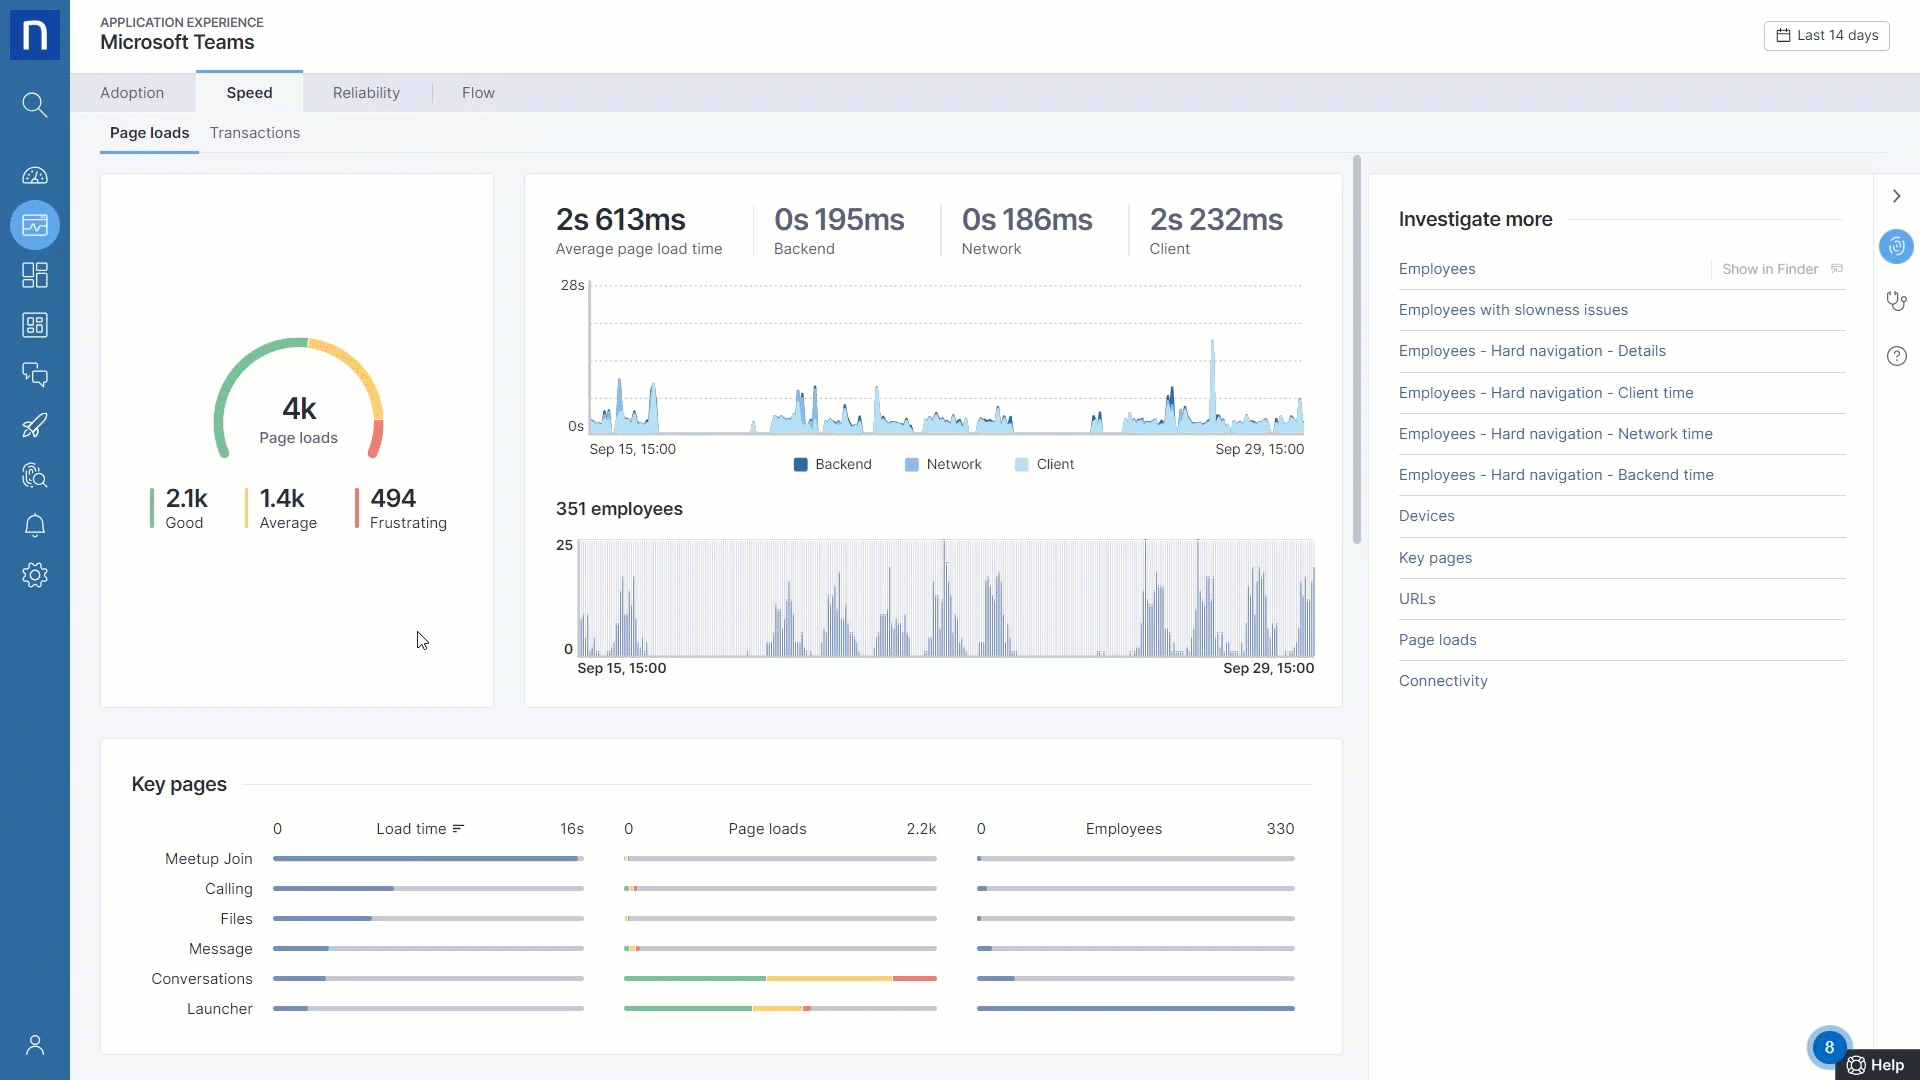This screenshot has height=1080, width=1920.
Task: Open the chat bubbles sidebar icon
Action: (35, 375)
